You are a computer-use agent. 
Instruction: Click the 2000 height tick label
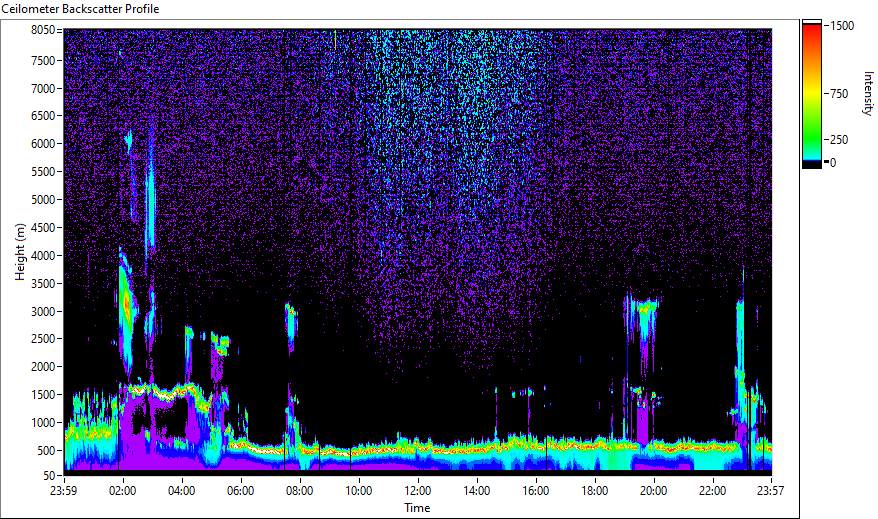[43, 367]
